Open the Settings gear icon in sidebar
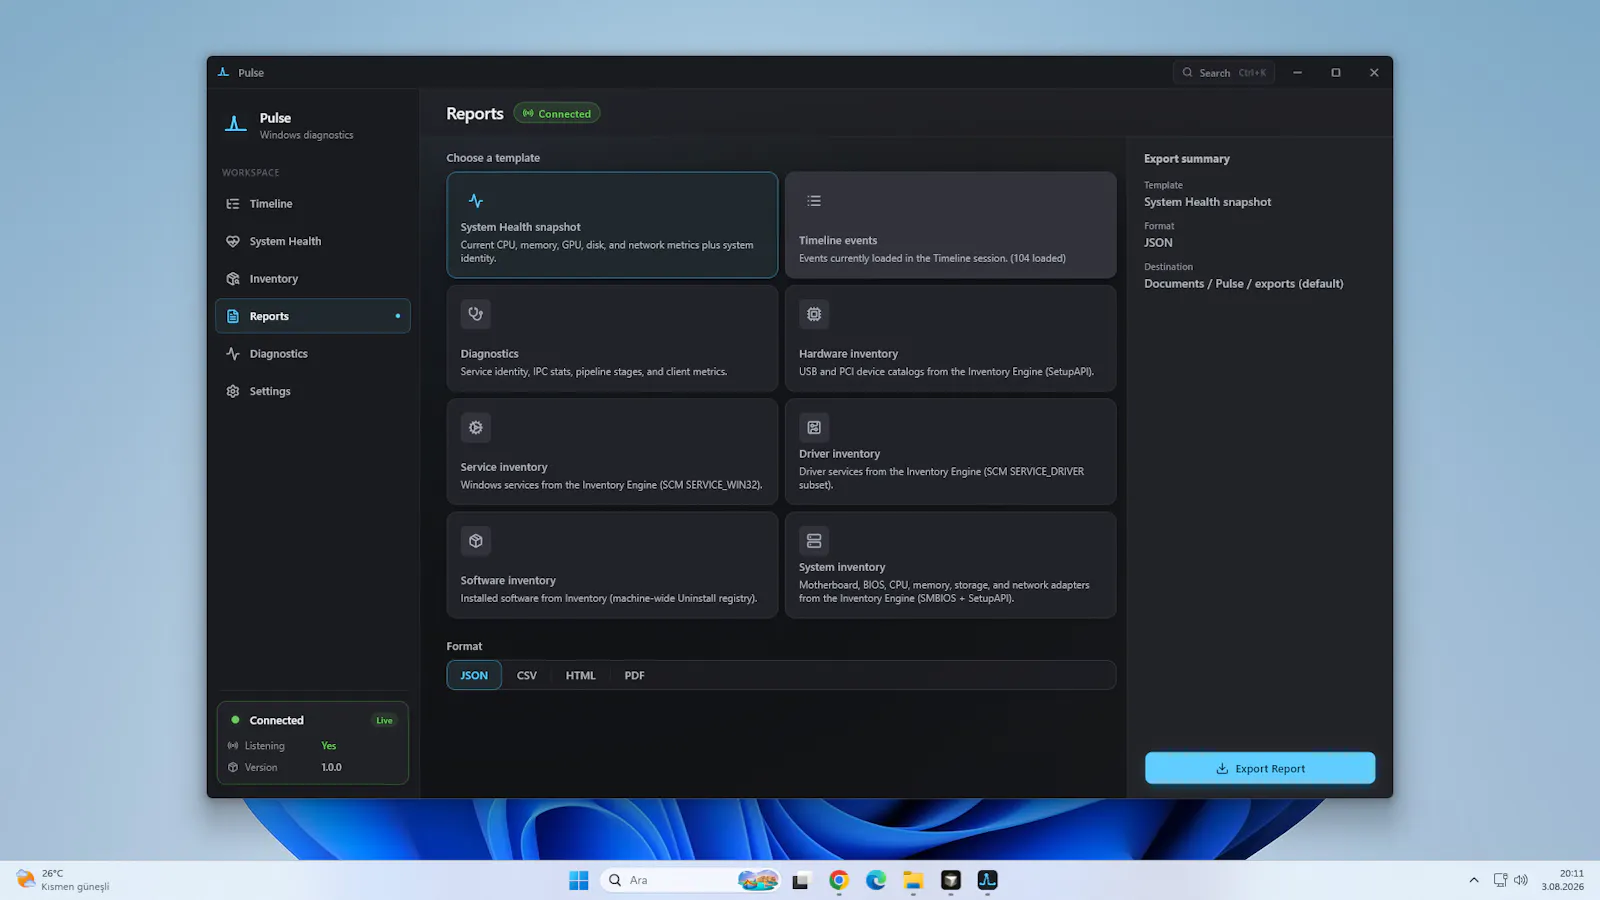 [x=233, y=391]
